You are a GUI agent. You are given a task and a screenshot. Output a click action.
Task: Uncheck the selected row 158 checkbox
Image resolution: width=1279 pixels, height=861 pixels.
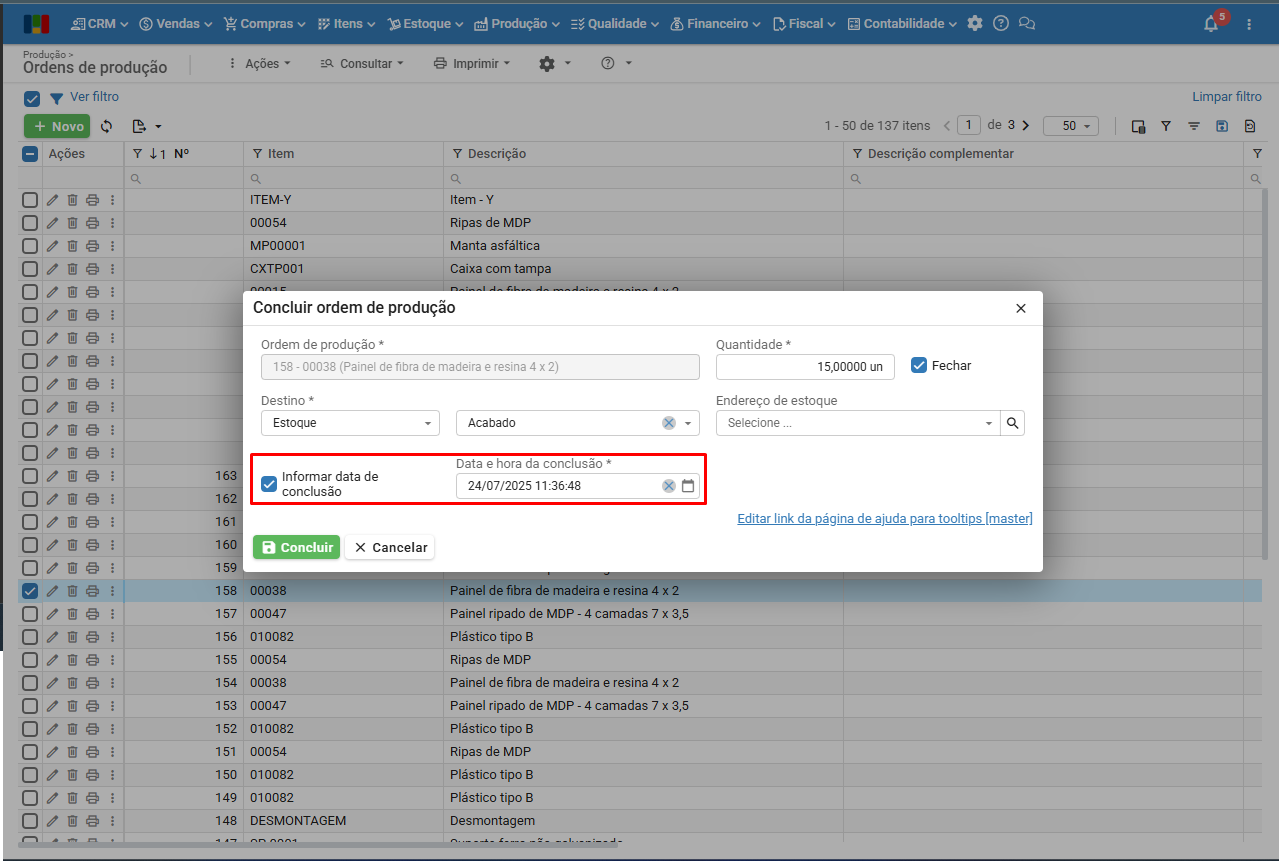pos(30,591)
